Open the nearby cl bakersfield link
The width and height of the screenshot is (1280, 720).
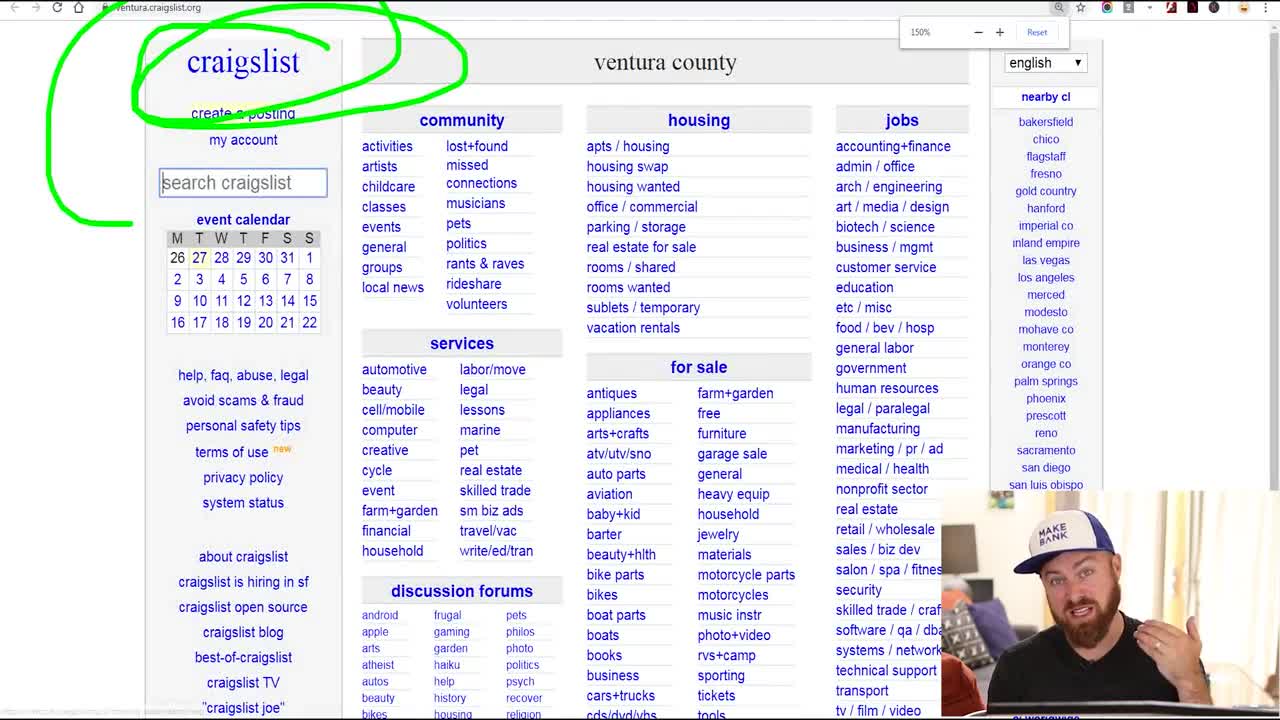pos(1046,122)
